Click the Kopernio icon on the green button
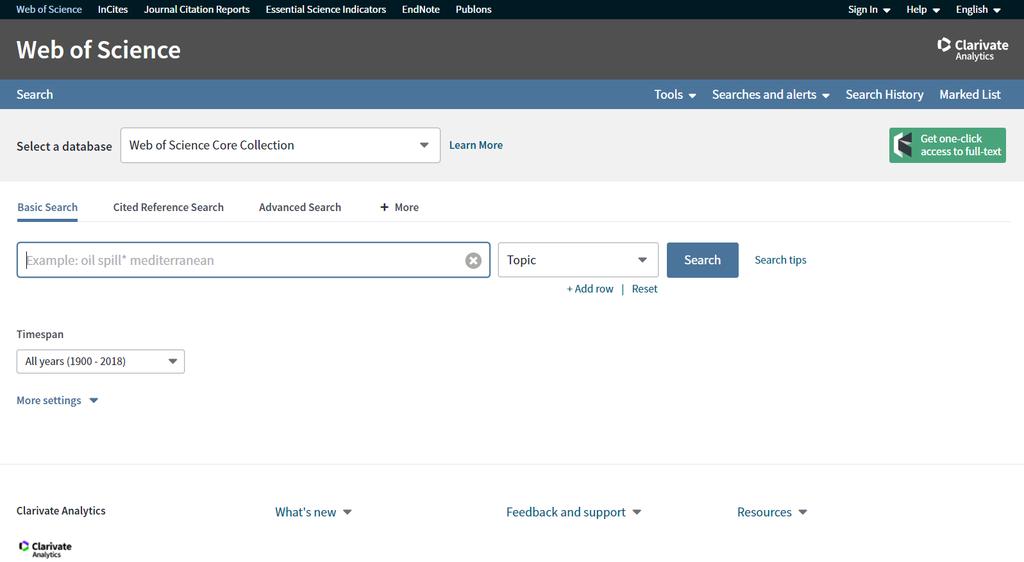The image size is (1024, 562). 903,145
